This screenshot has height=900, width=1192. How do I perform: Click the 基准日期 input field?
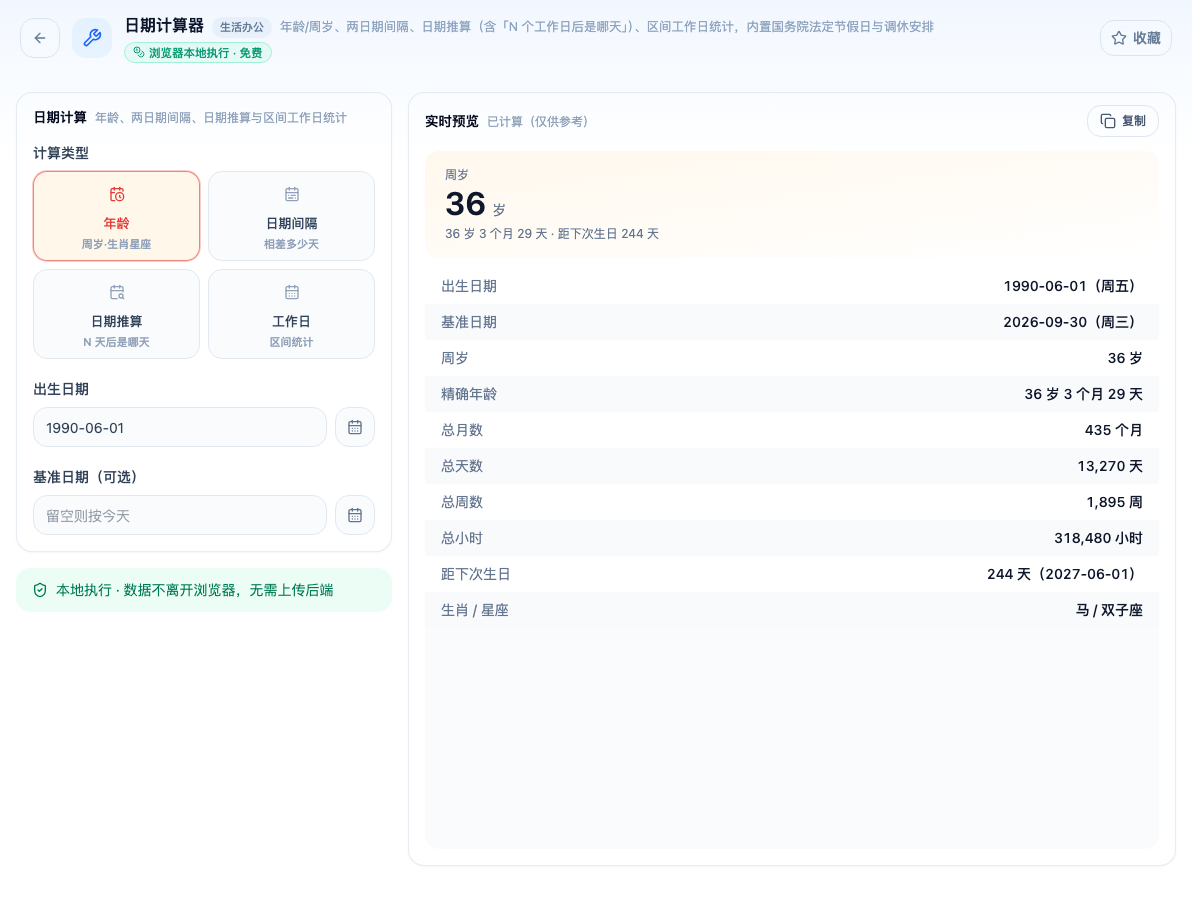179,515
